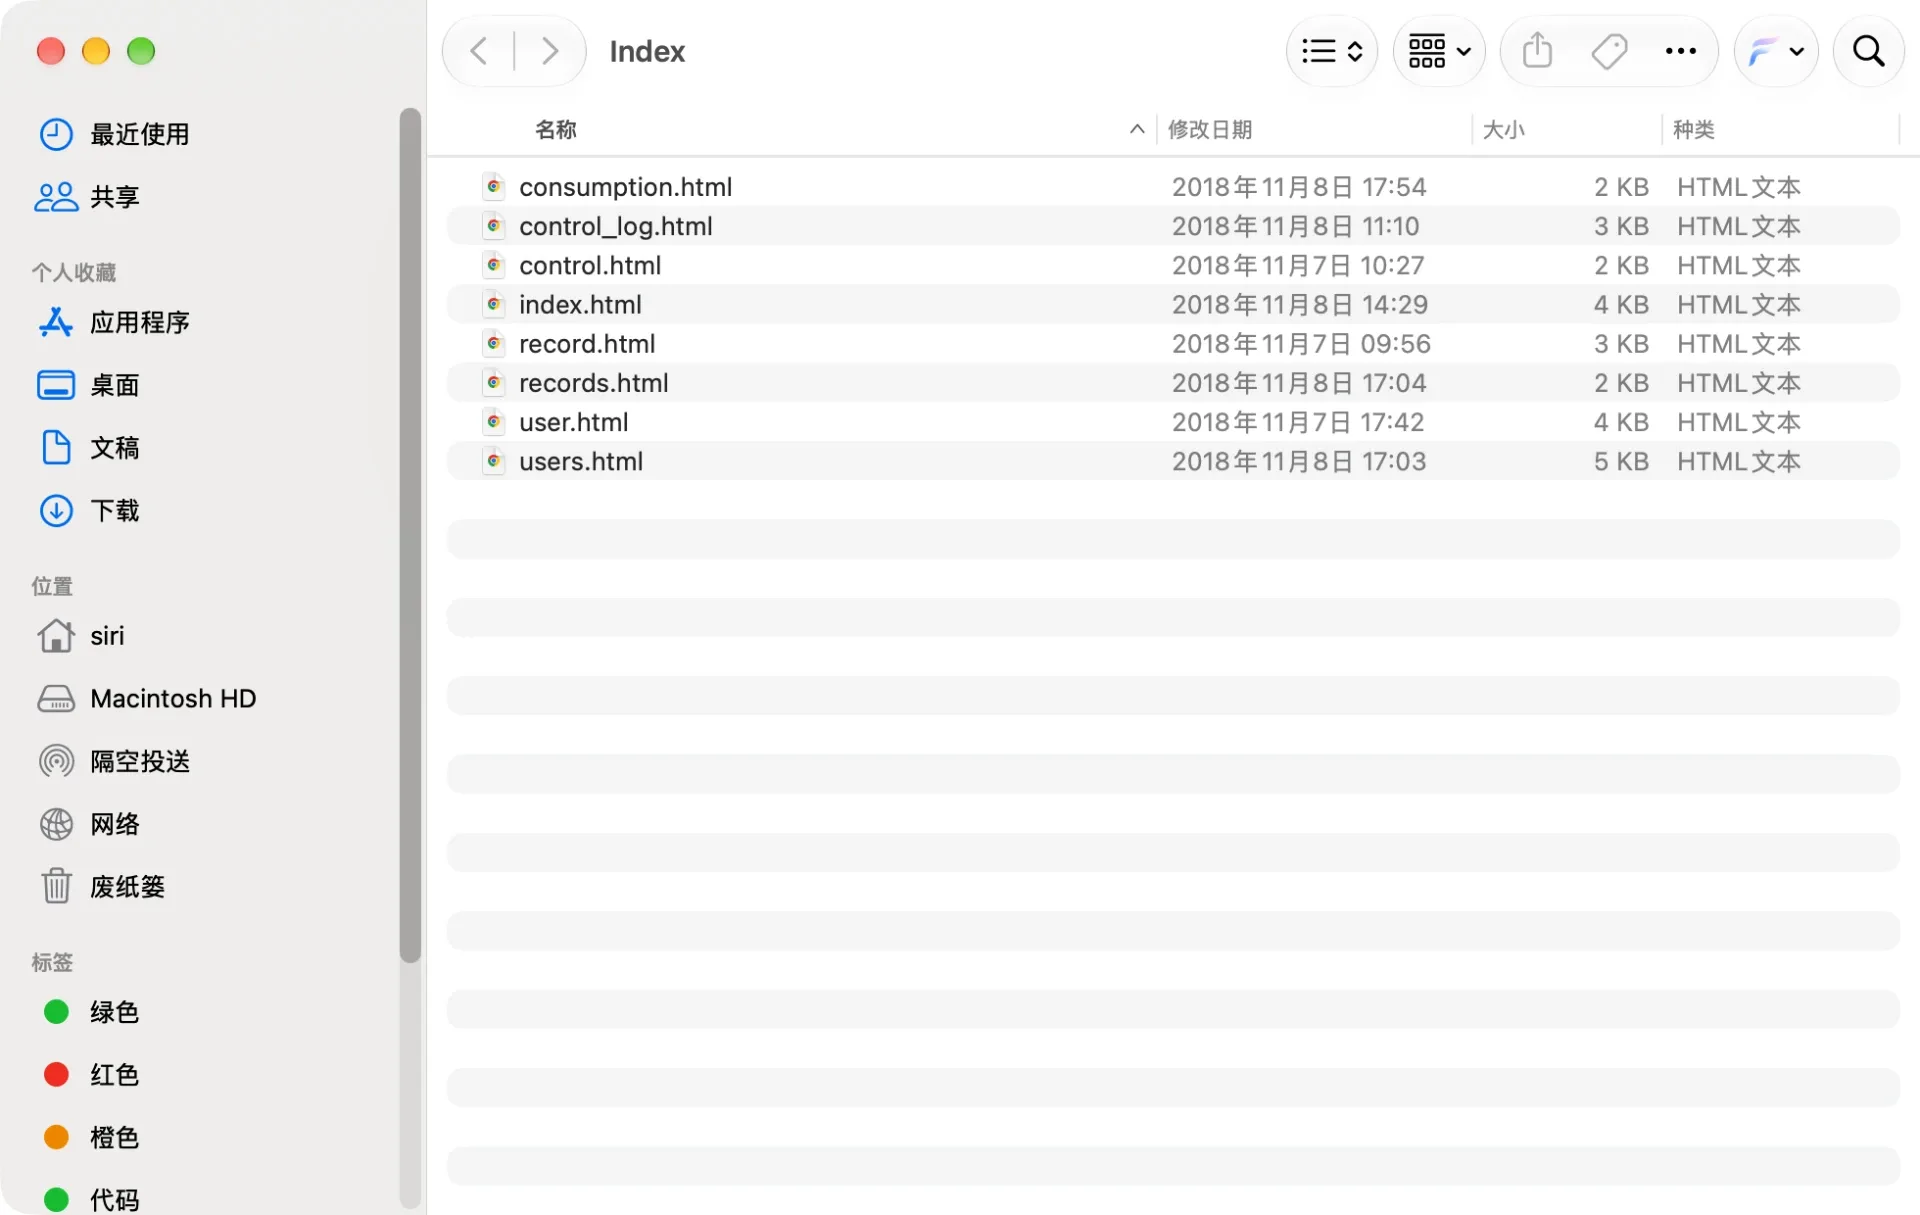Open 共享 in the sidebar

coord(114,197)
